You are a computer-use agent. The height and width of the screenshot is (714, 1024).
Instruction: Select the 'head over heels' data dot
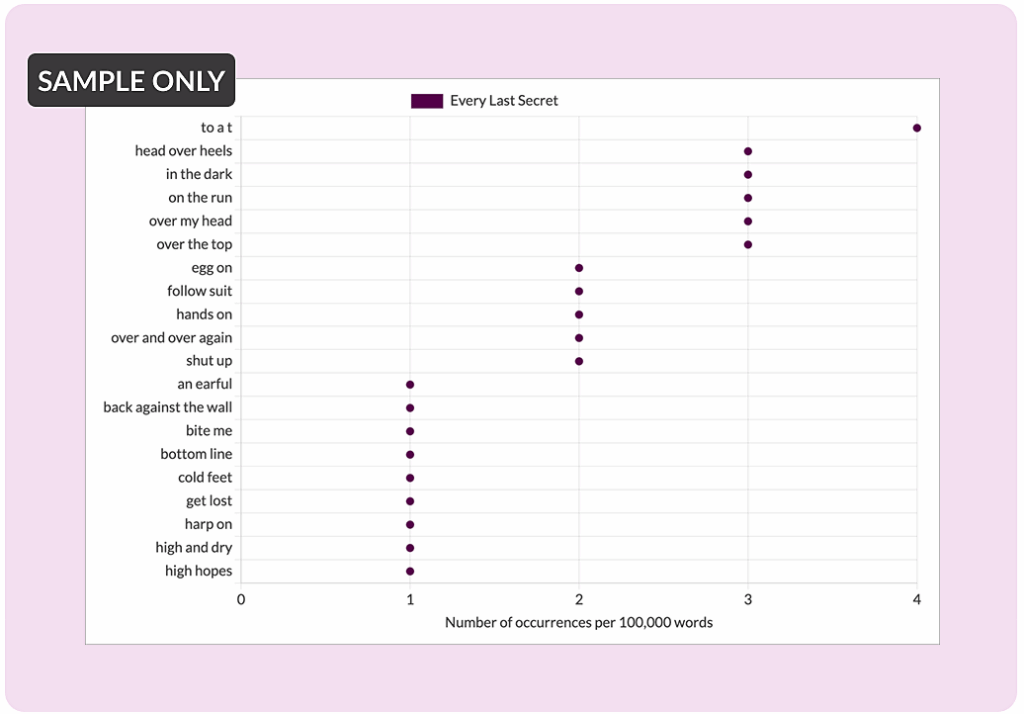[x=748, y=151]
